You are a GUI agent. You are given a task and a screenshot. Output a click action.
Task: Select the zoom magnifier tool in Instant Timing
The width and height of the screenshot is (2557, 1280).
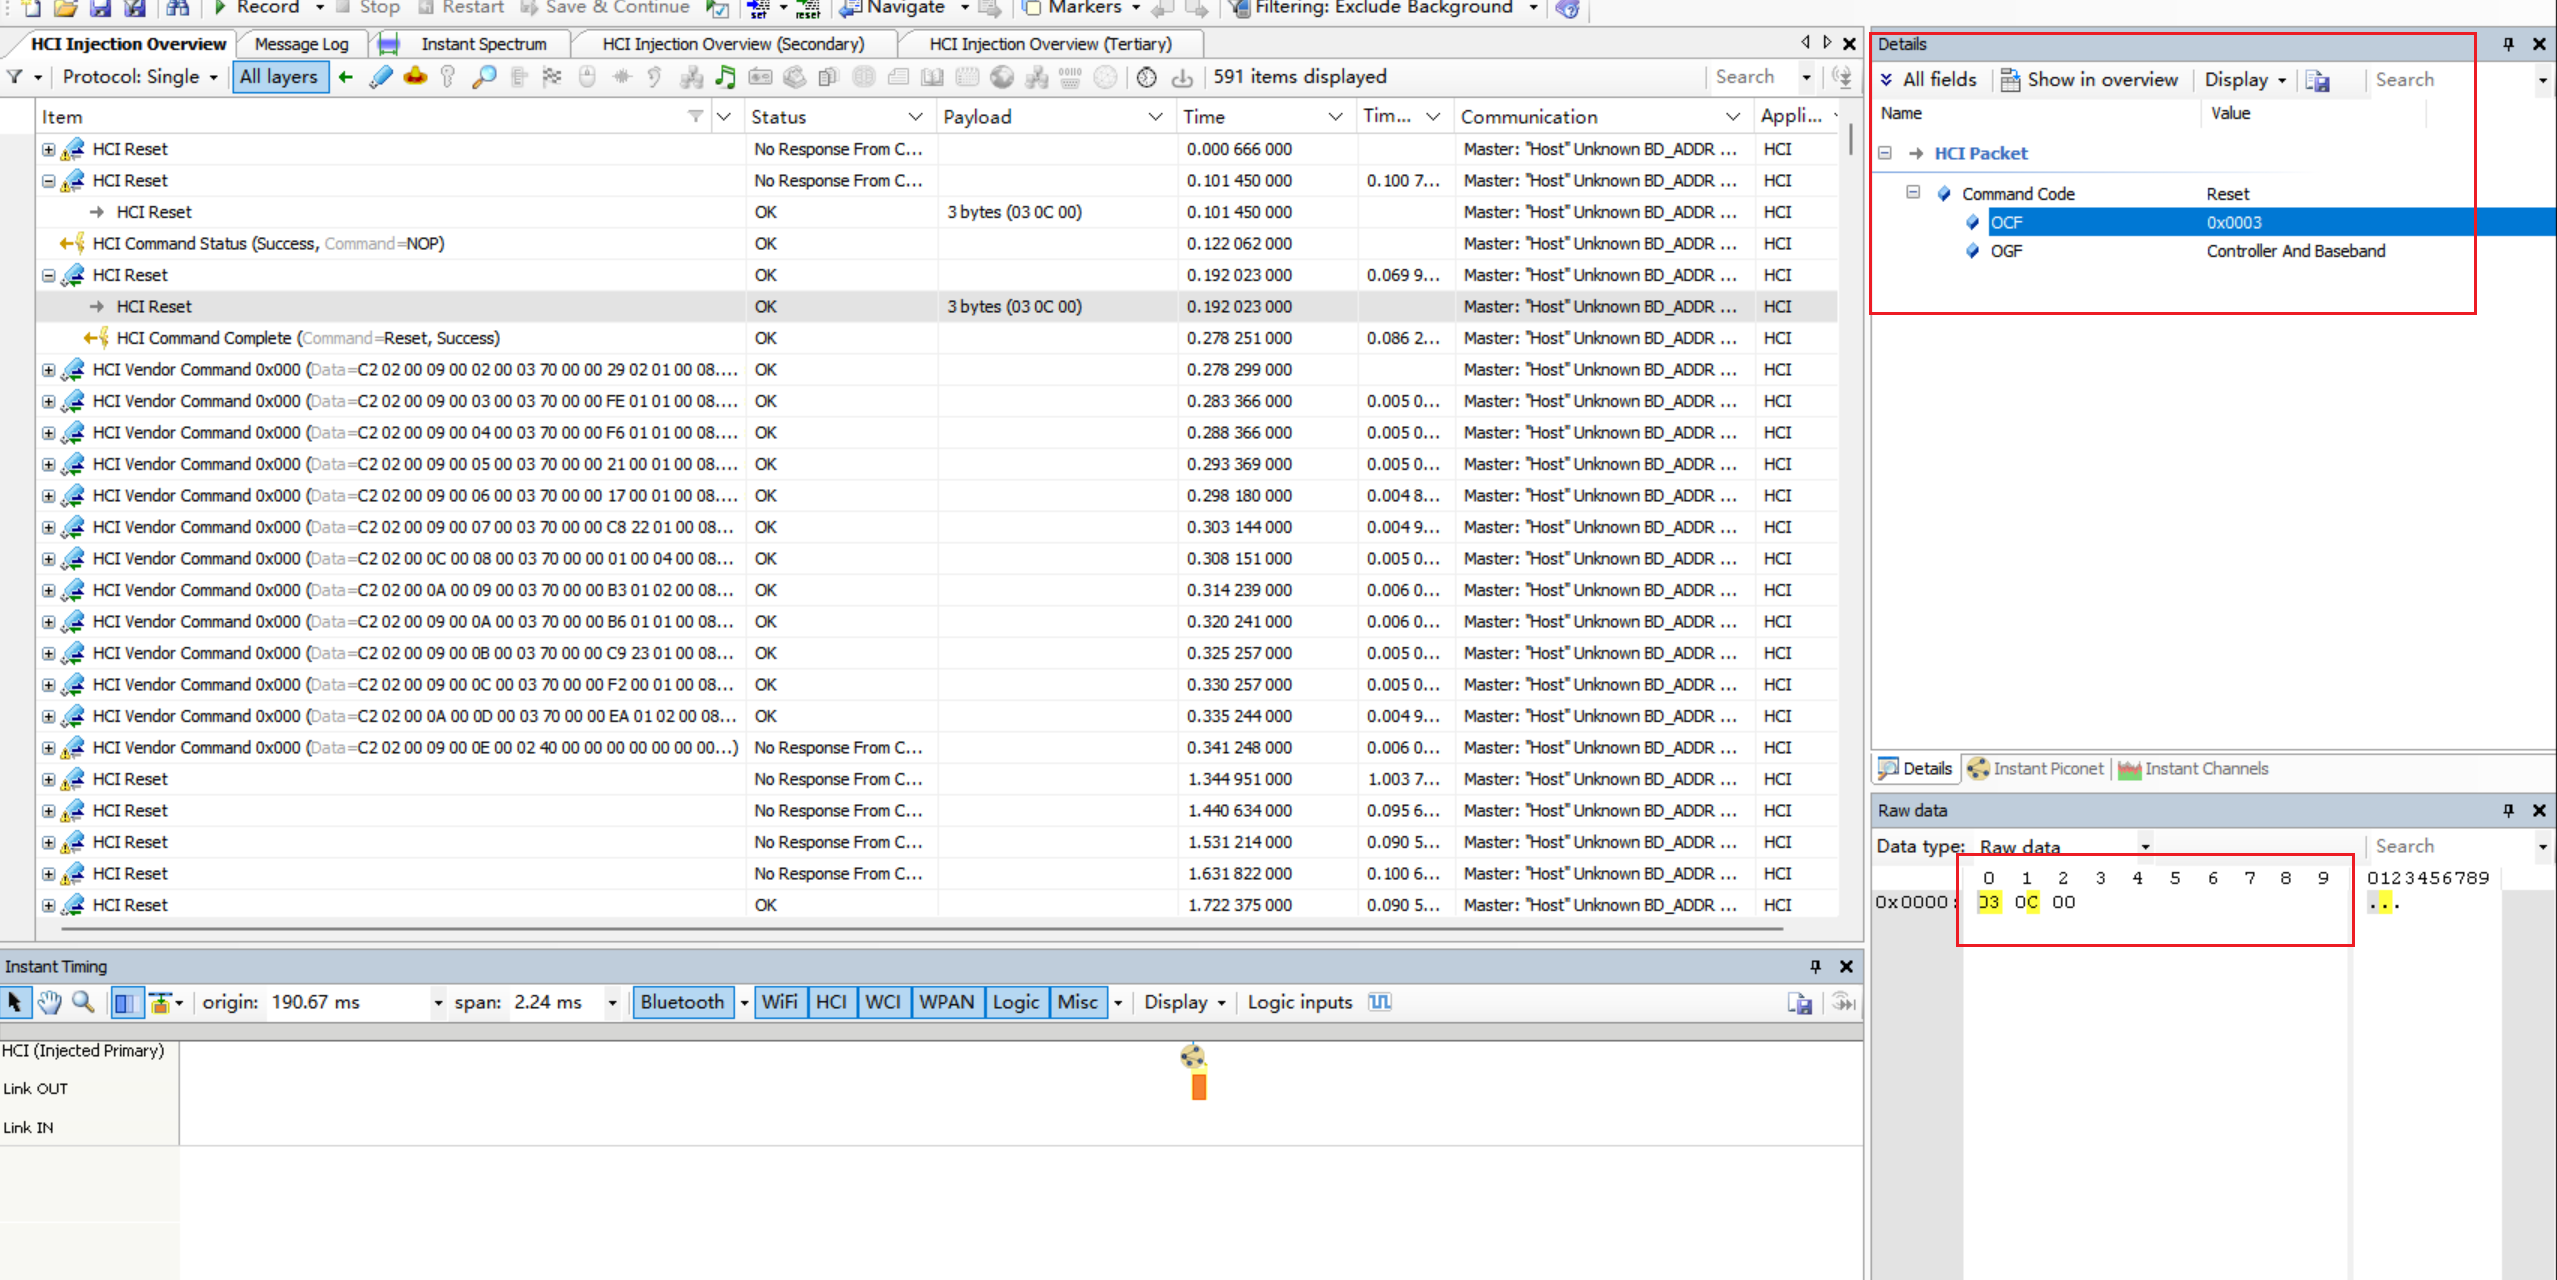tap(84, 1002)
